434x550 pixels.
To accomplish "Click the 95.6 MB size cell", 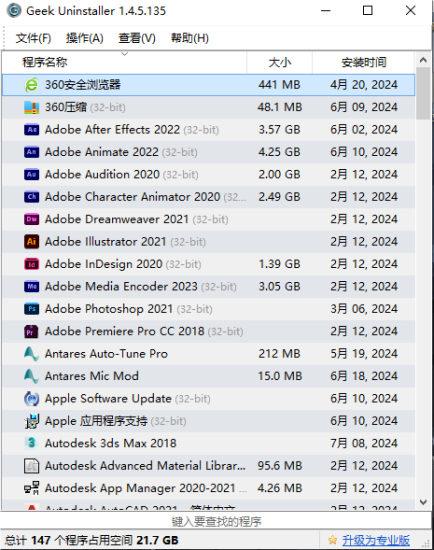I will 280,466.
